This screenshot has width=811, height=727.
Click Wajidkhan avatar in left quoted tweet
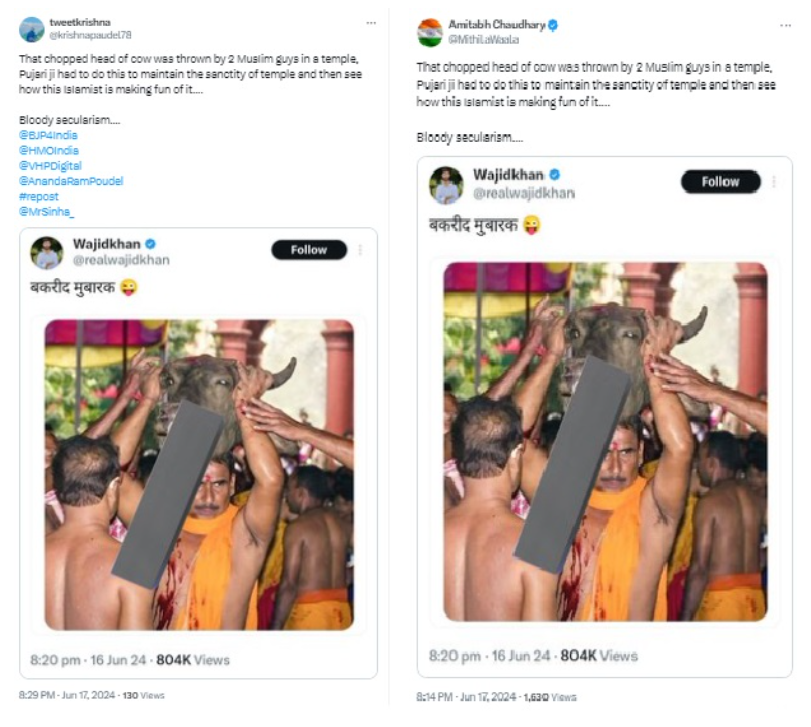click(47, 253)
